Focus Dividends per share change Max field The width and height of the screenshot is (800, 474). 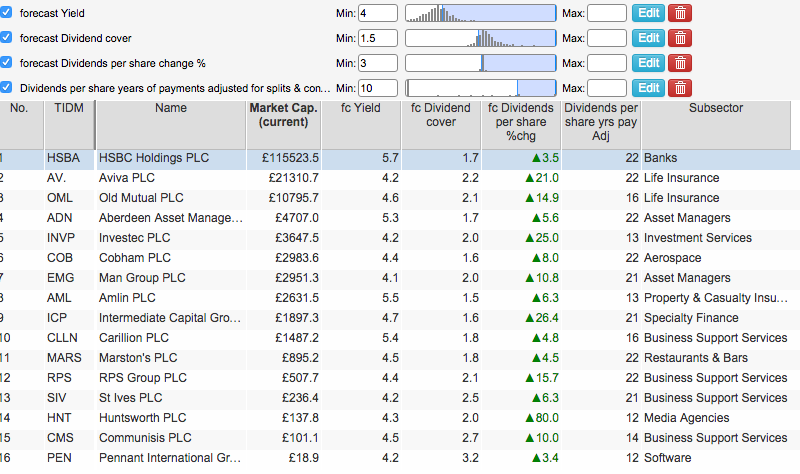click(607, 63)
